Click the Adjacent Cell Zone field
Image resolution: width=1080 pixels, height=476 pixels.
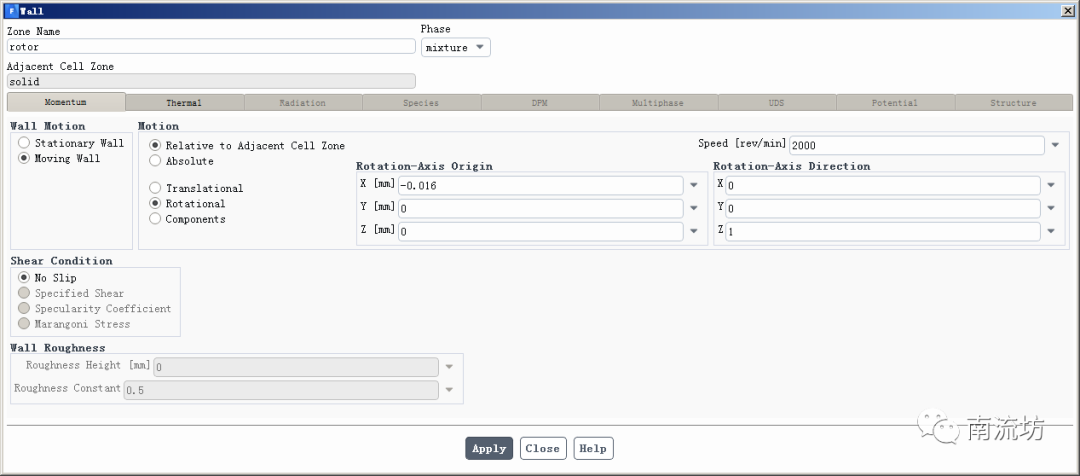coord(211,81)
